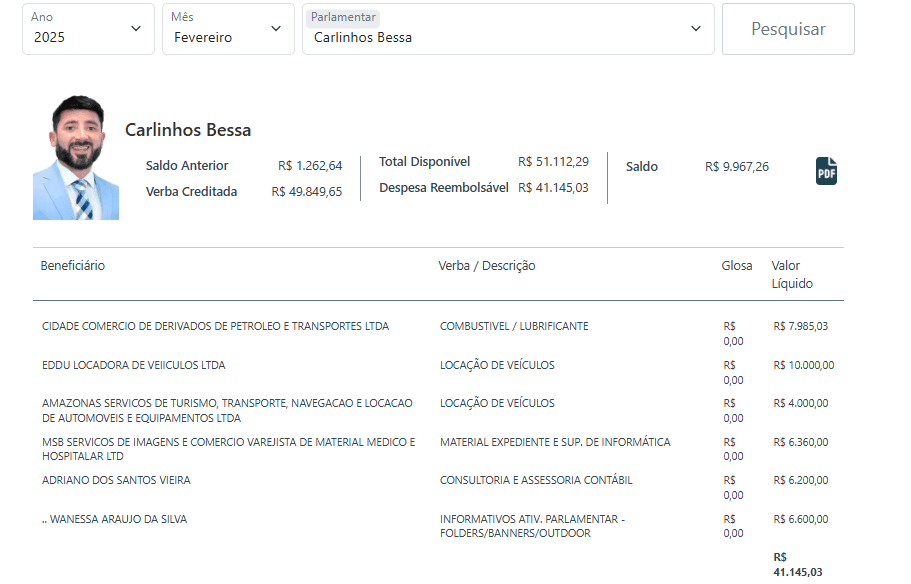Viewport: 911px width, 584px height.
Task: Click the Carlinhos Bessa name heading
Action: [188, 130]
